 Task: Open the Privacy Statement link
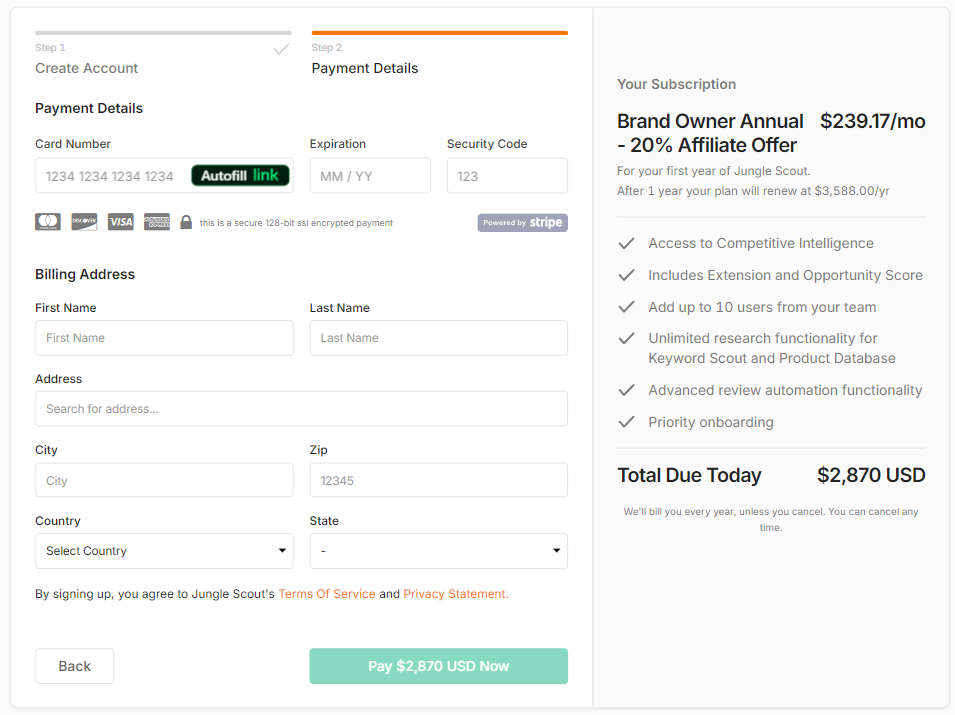pyautogui.click(x=456, y=594)
